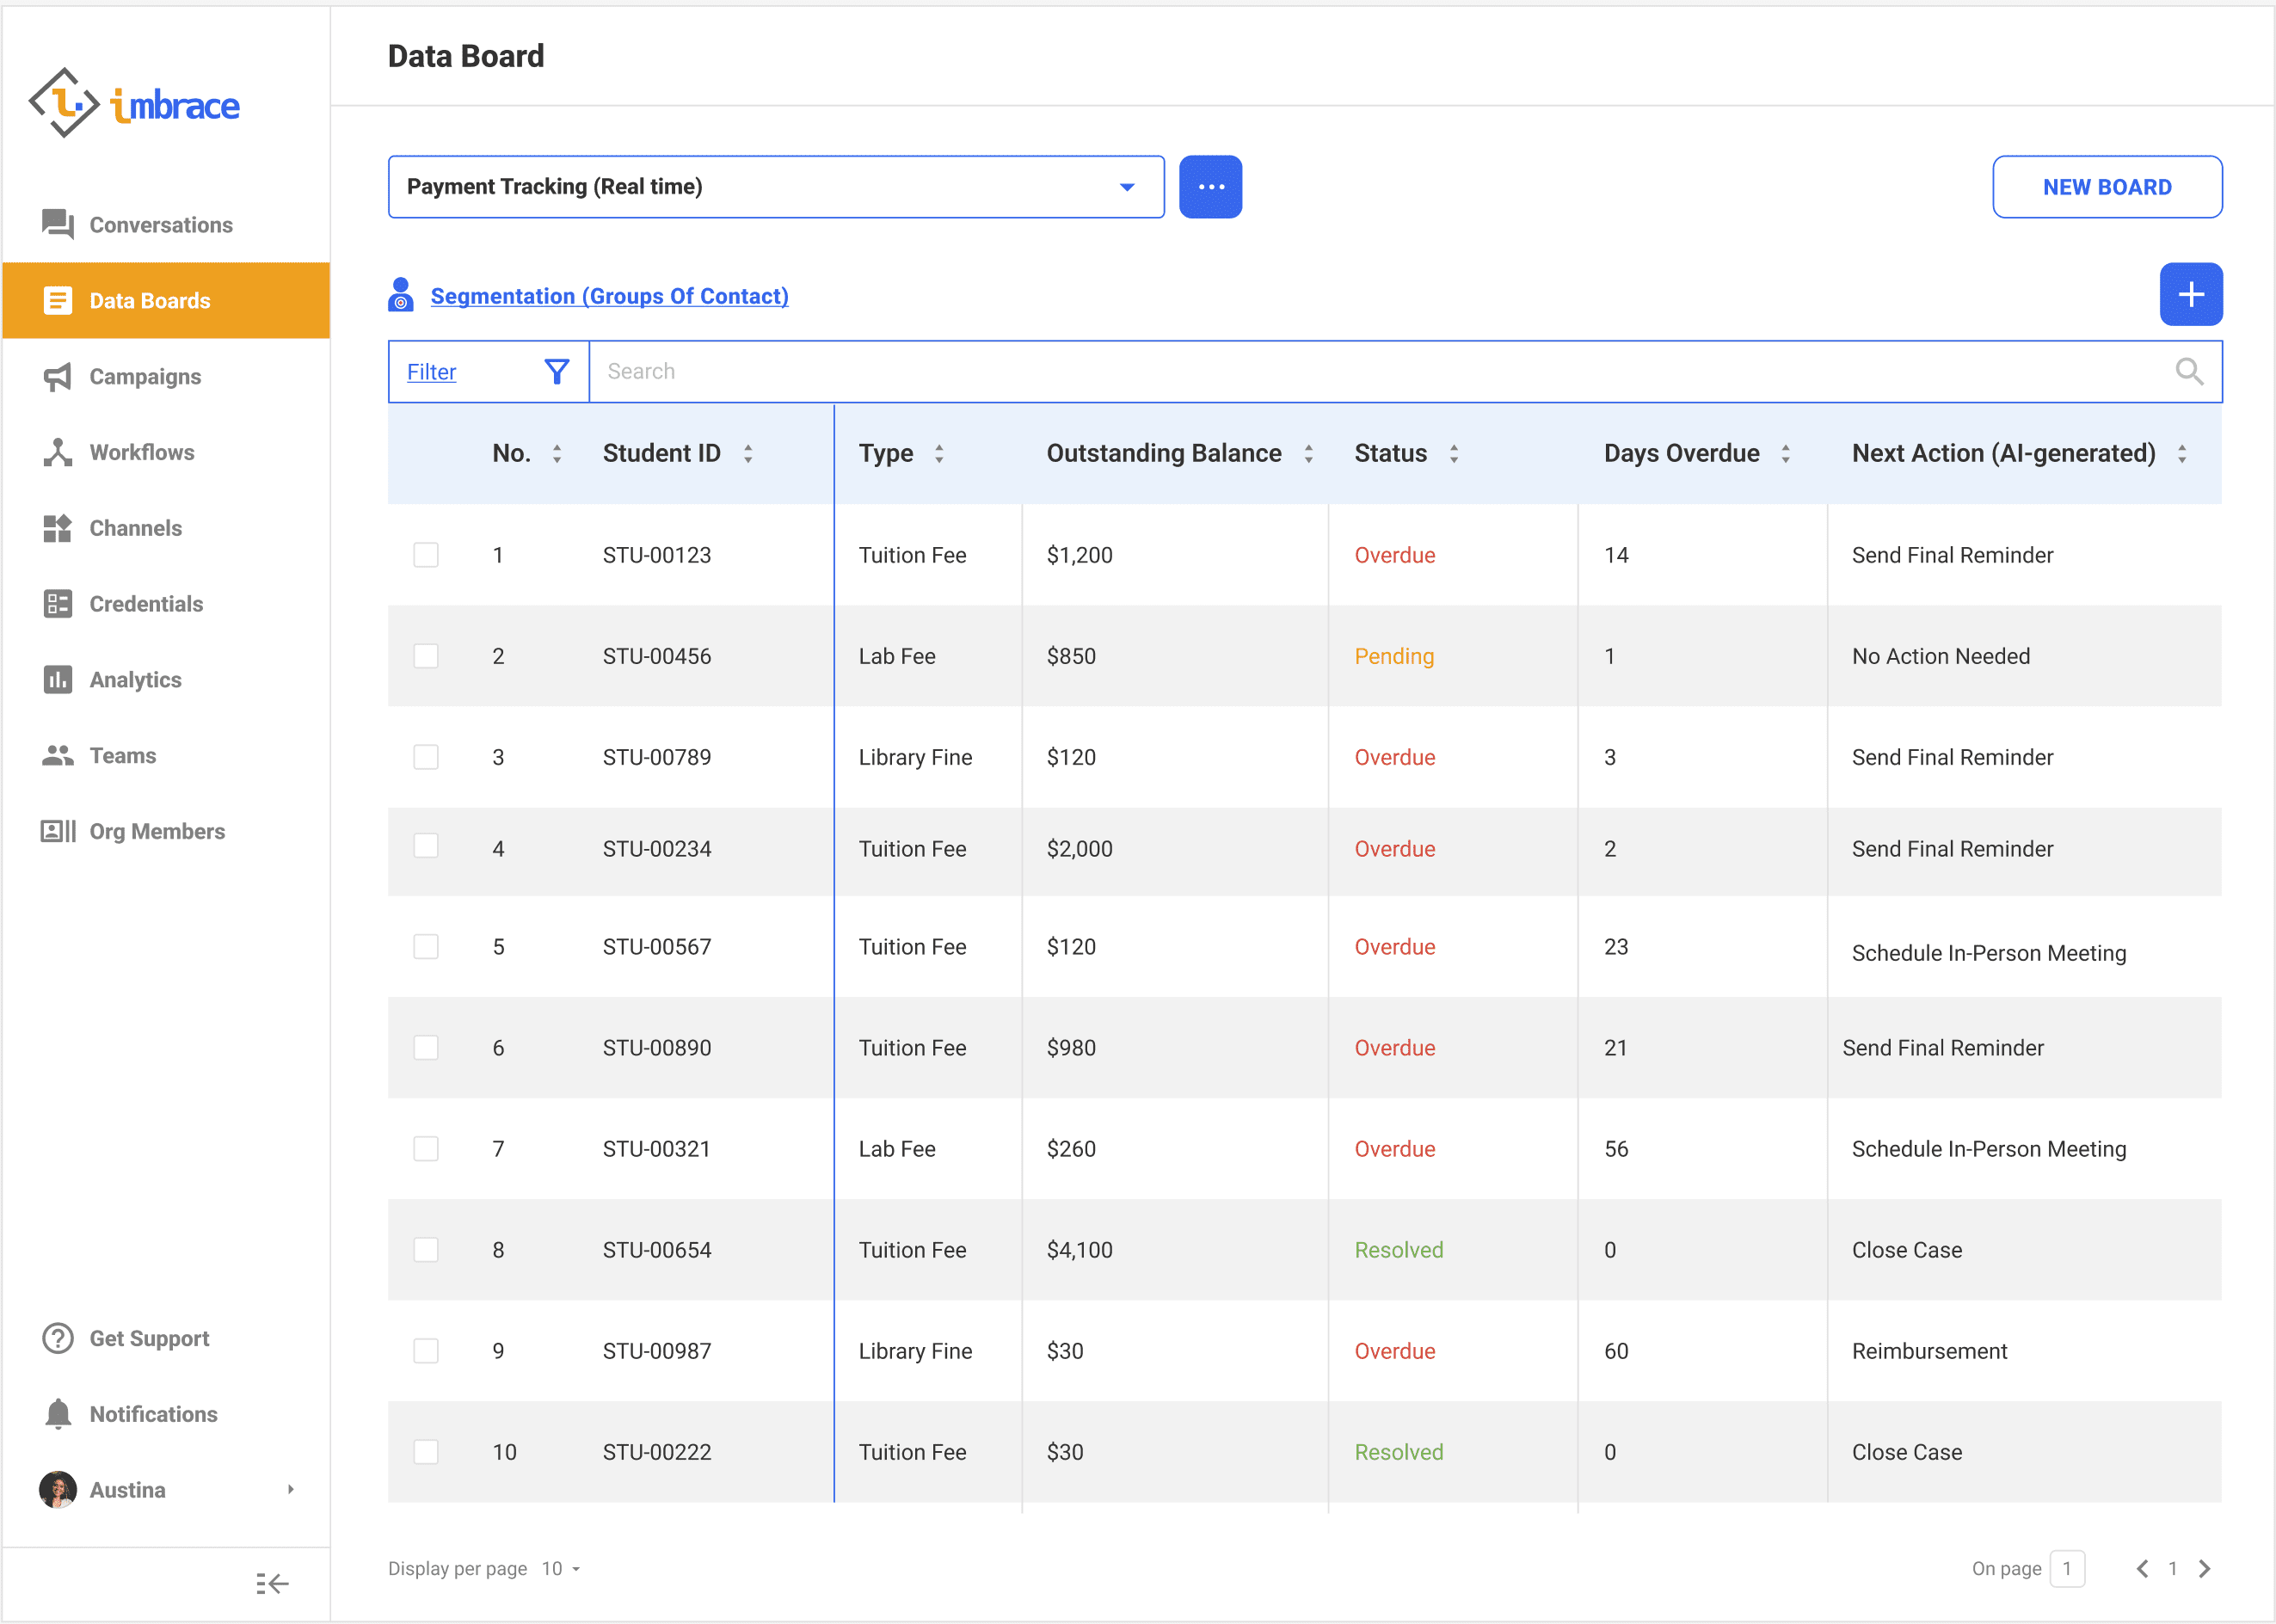Image resolution: width=2276 pixels, height=1624 pixels.
Task: Open Segmentation (Groups Of Contact) link
Action: pyautogui.click(x=609, y=296)
